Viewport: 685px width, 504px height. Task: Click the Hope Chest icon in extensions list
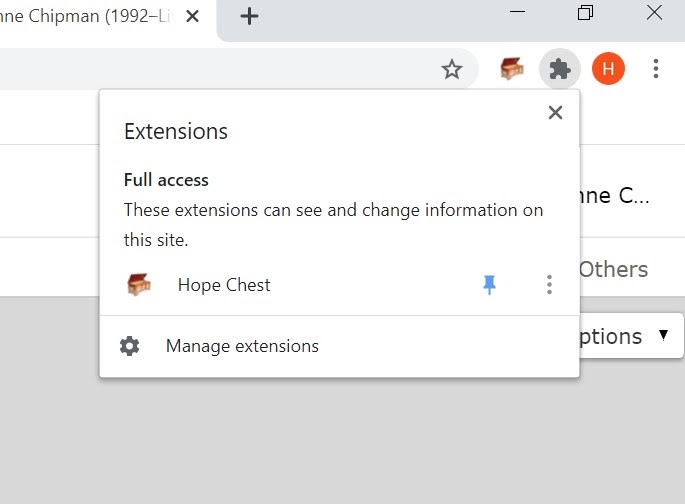pyautogui.click(x=139, y=284)
